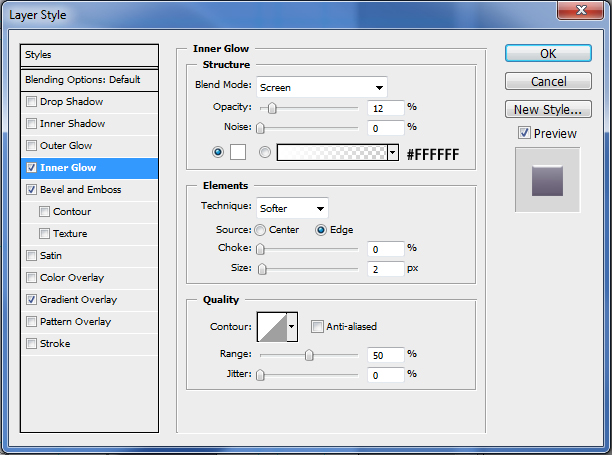Enable the Satin checkbox
The image size is (612, 455).
(x=31, y=256)
